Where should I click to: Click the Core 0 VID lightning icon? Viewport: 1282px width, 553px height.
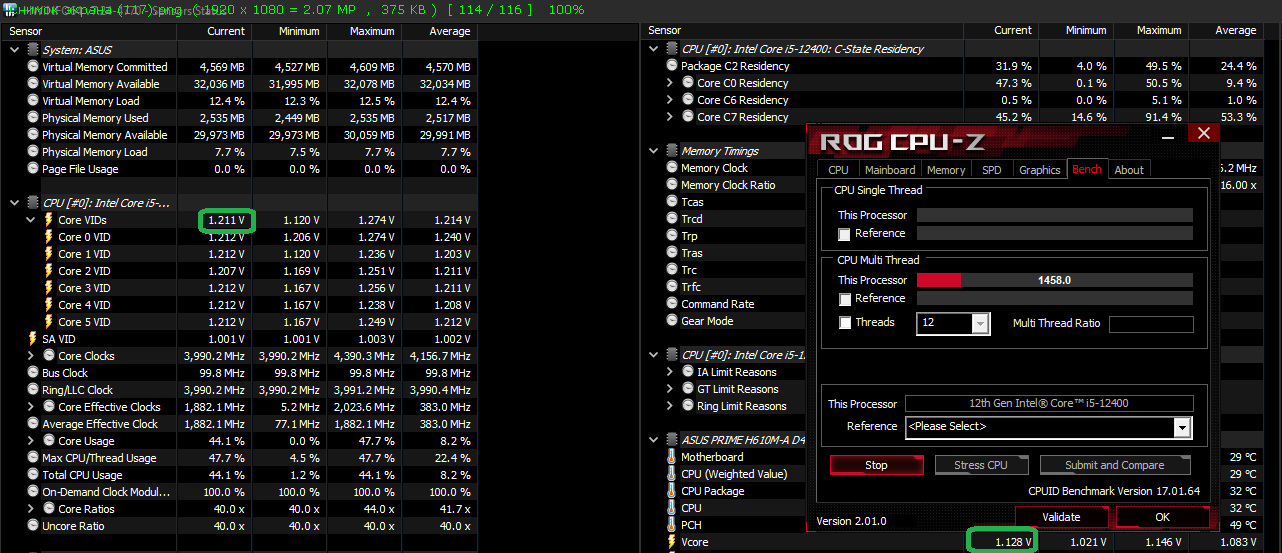point(49,237)
